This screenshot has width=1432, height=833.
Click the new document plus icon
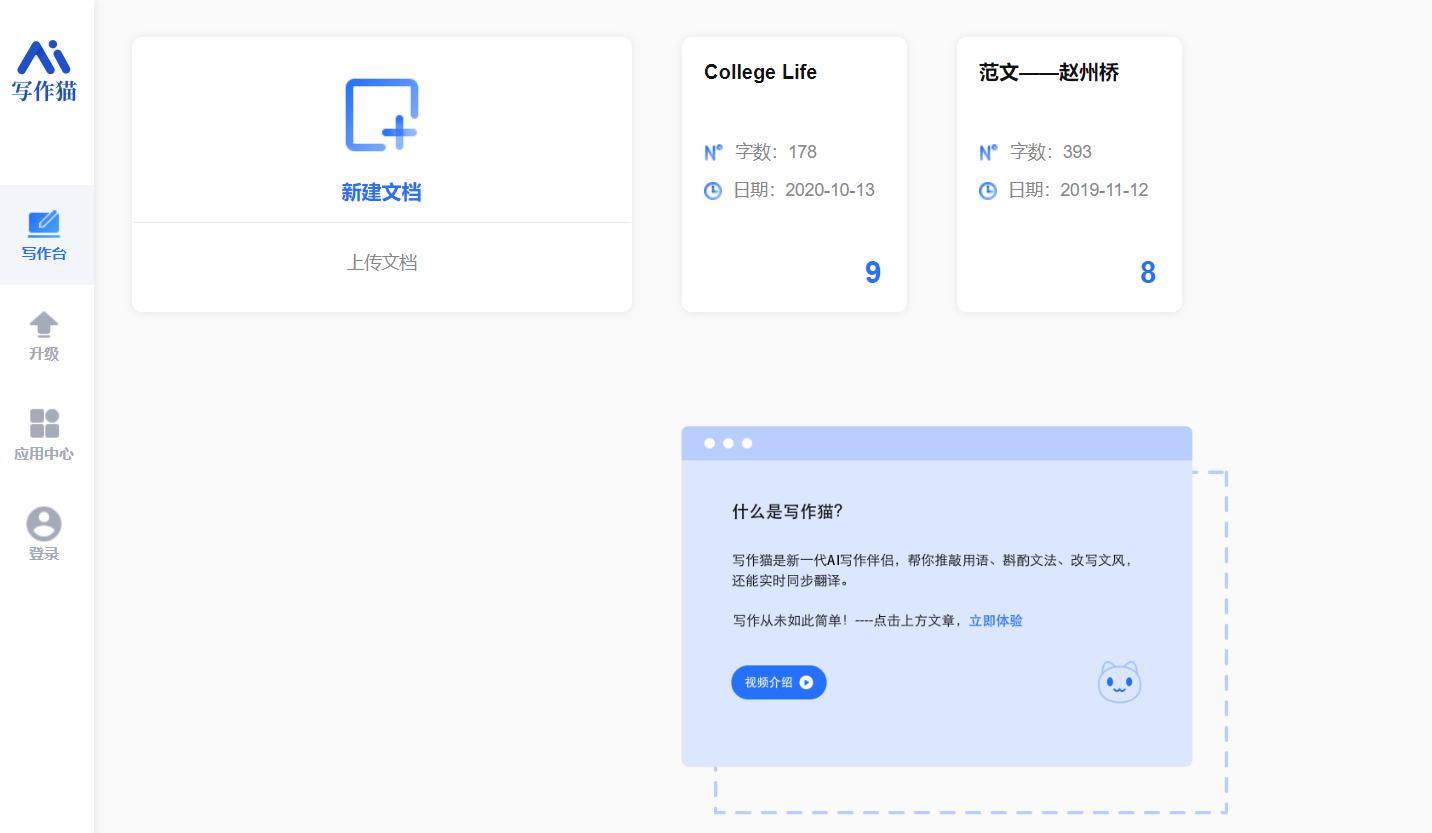(381, 115)
